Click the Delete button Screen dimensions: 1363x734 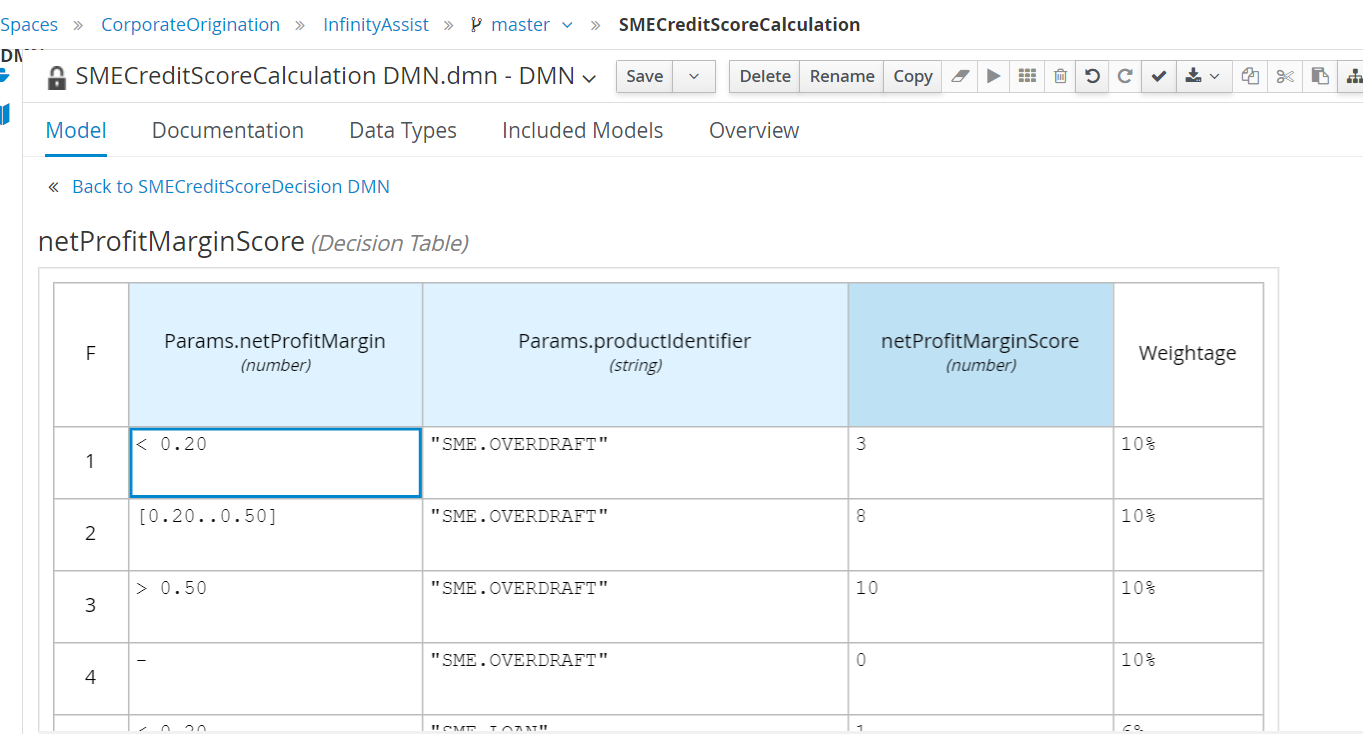pyautogui.click(x=765, y=76)
